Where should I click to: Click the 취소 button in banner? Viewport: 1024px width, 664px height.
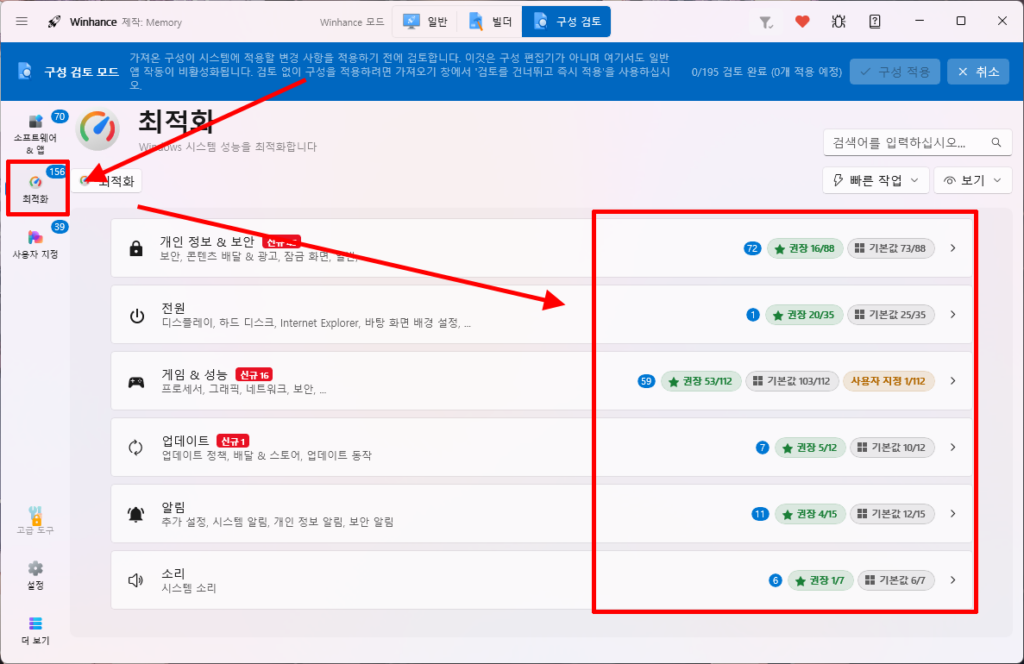point(978,72)
